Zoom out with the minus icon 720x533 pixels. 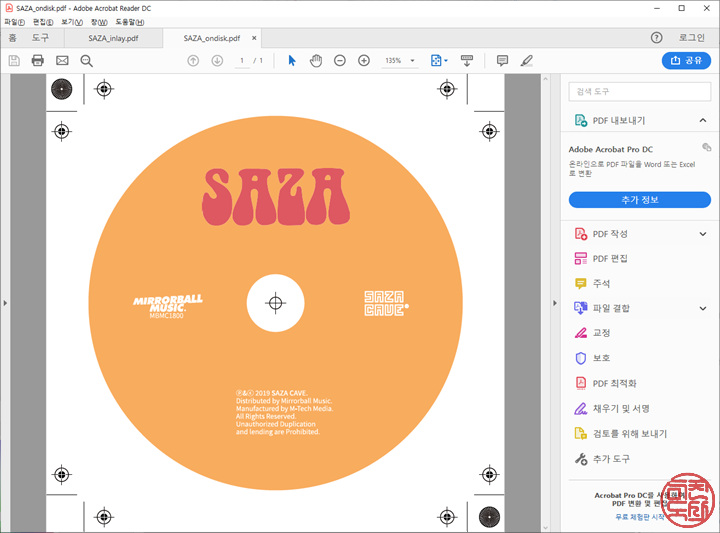[340, 61]
